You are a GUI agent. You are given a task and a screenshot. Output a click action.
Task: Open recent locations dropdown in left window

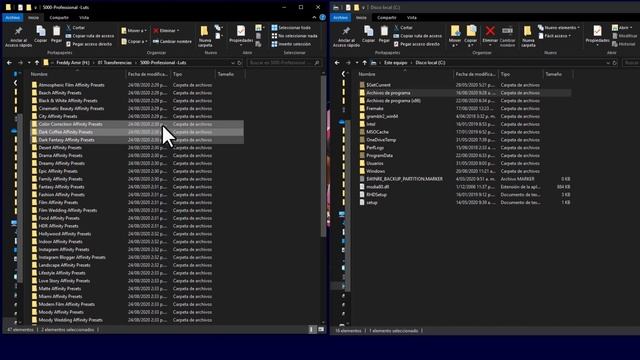point(29,63)
